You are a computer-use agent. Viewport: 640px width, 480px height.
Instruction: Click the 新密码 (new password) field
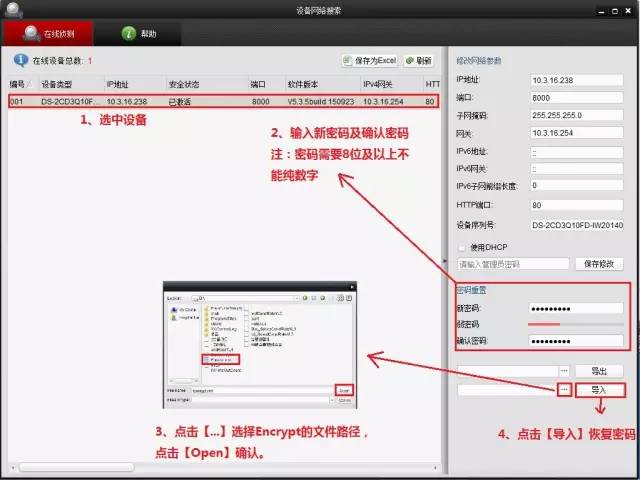click(x=575, y=308)
